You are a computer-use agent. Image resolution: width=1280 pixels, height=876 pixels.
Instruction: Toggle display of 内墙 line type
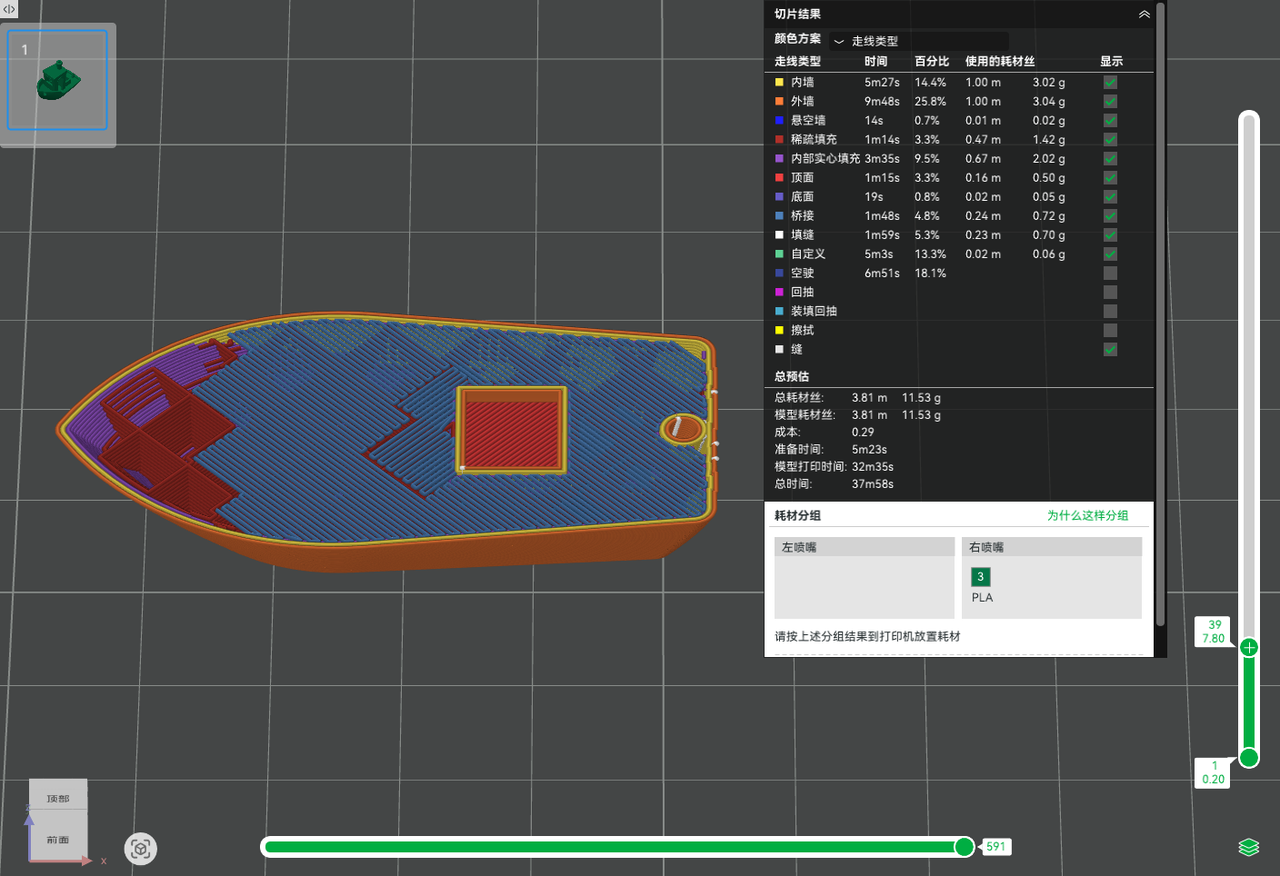(1110, 82)
